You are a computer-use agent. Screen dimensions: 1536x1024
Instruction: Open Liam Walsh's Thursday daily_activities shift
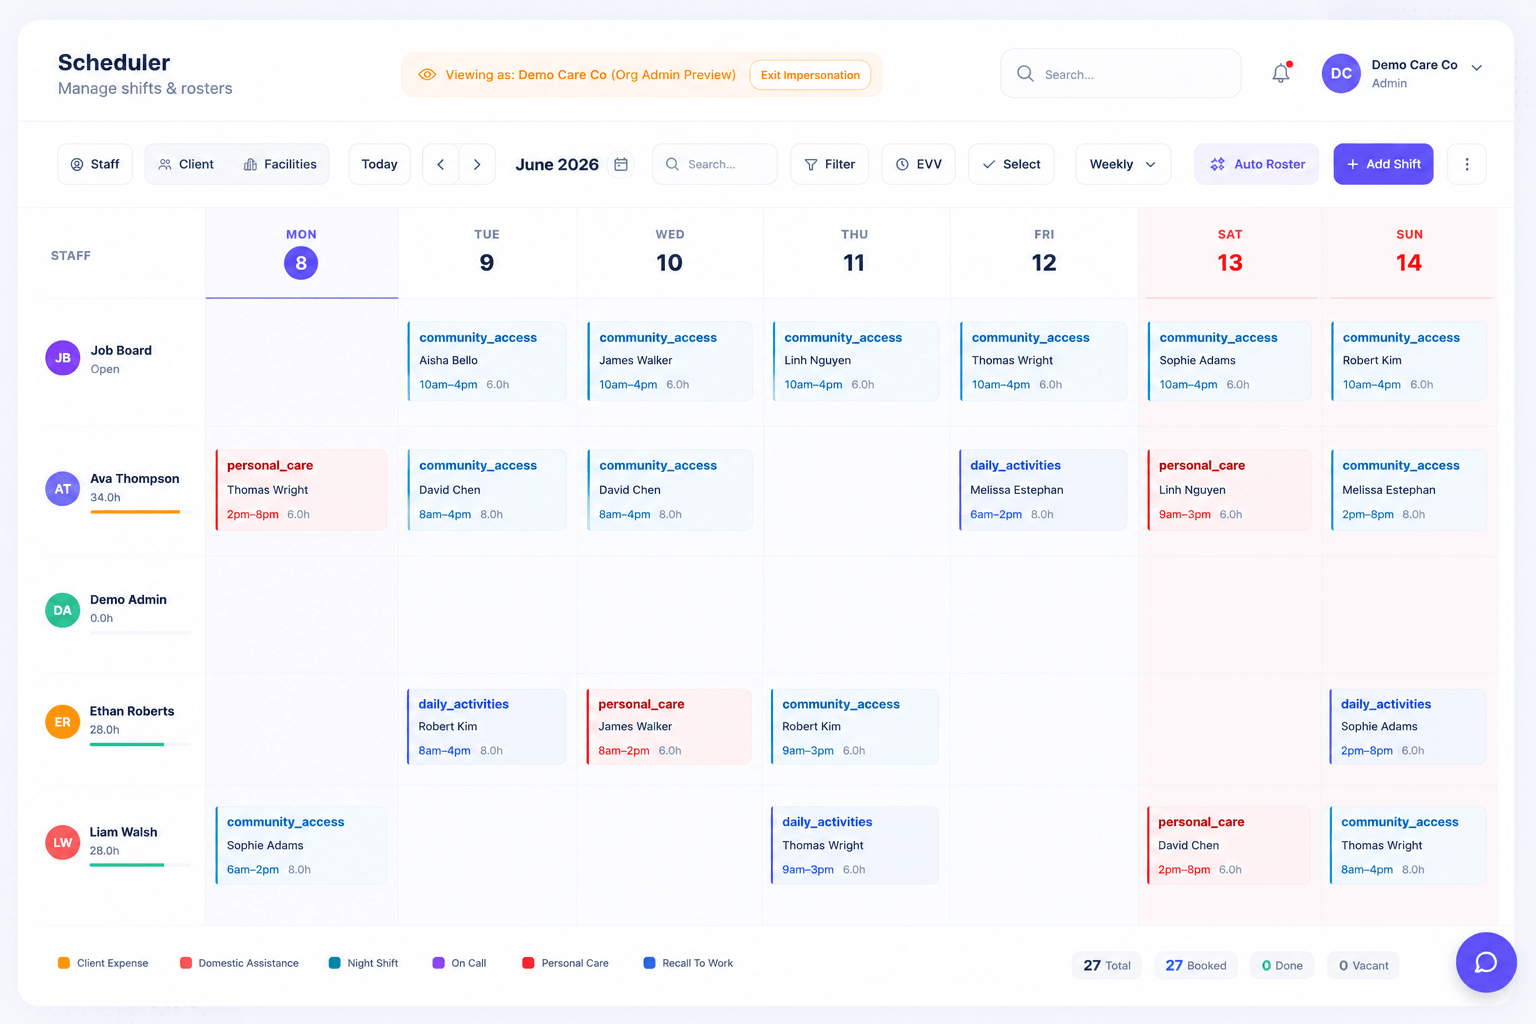click(854, 845)
